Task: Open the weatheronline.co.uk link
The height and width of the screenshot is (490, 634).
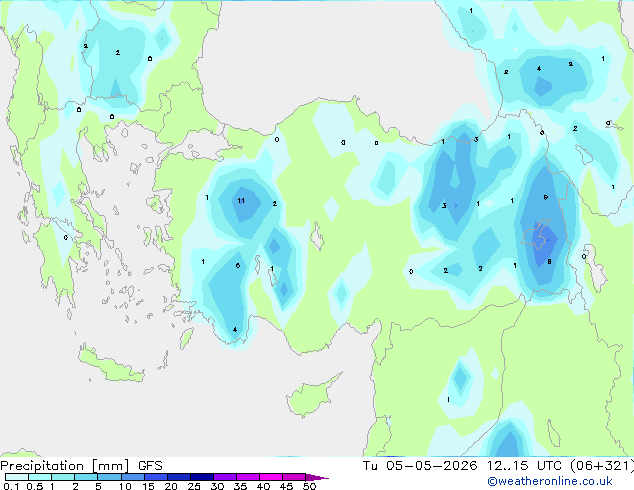Action: pyautogui.click(x=550, y=481)
